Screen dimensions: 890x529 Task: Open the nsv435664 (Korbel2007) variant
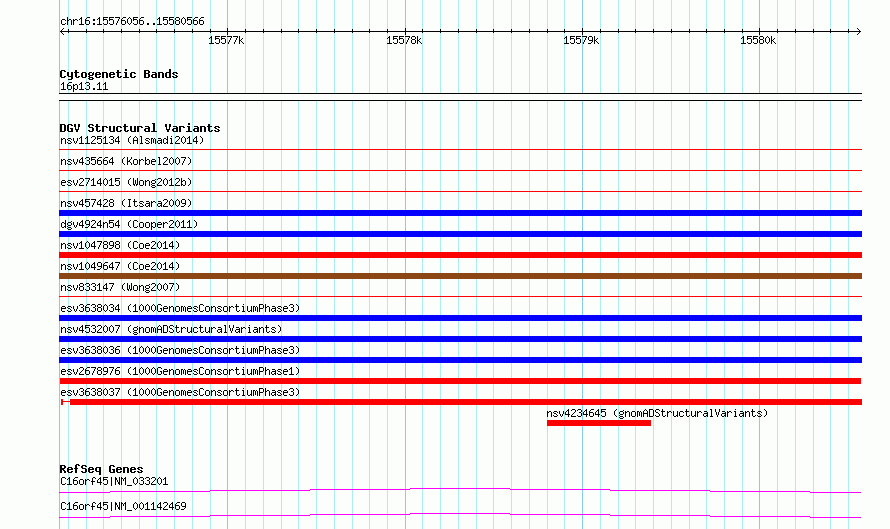(x=126, y=161)
